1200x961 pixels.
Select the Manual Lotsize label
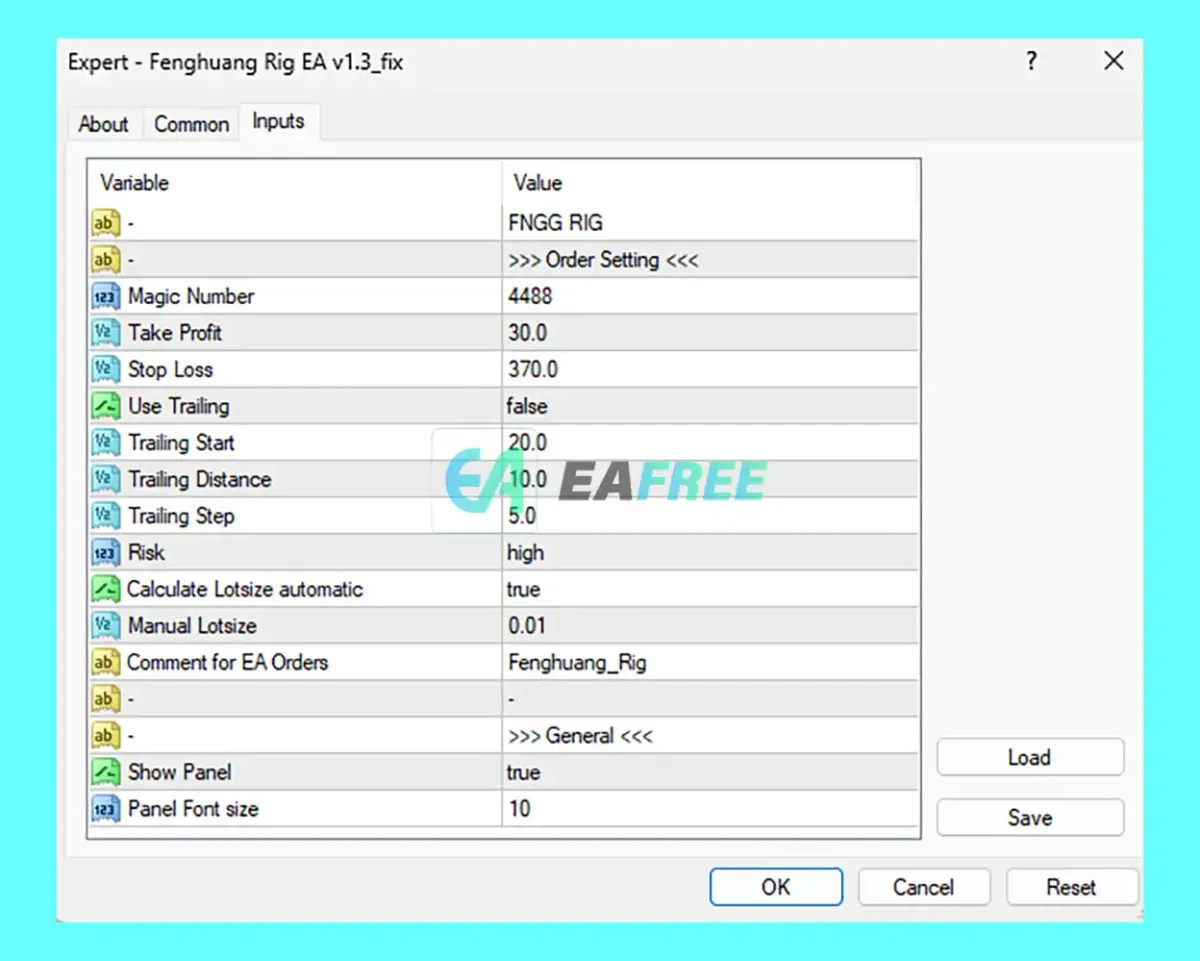click(x=192, y=626)
